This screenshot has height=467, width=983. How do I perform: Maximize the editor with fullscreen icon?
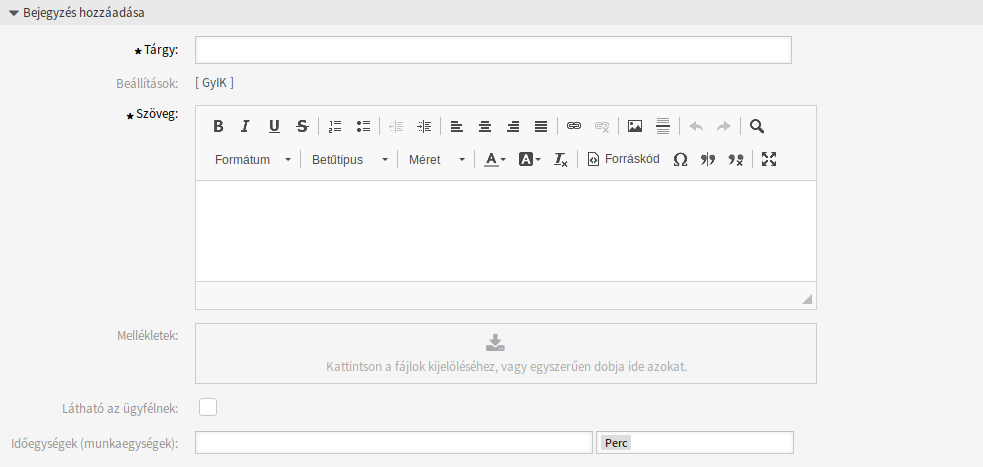pos(769,159)
